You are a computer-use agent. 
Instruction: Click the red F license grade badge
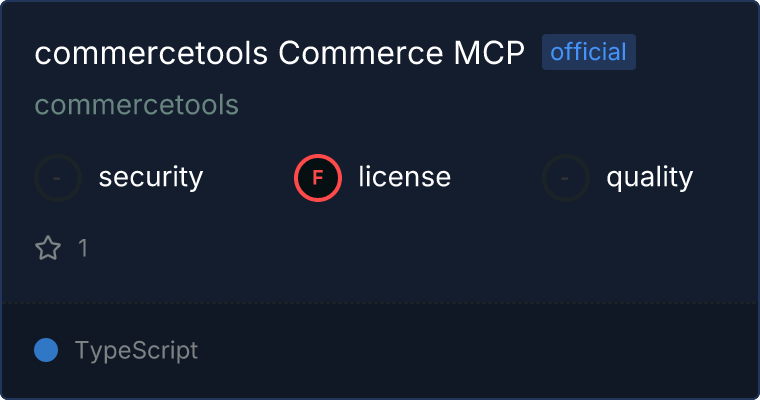click(x=317, y=178)
